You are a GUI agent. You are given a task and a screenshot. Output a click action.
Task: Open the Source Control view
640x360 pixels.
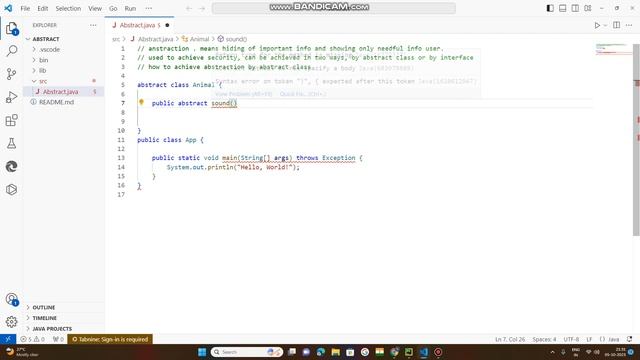click(11, 74)
